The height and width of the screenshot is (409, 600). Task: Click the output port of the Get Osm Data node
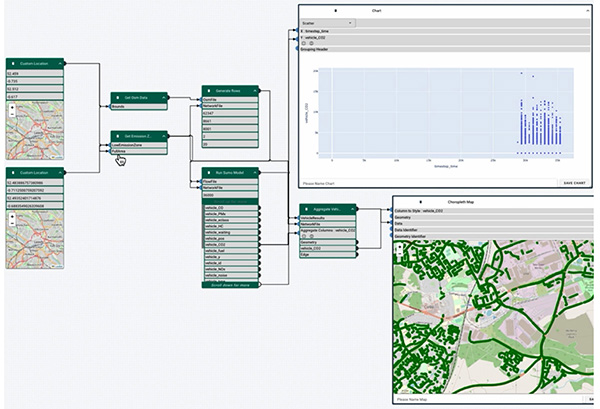coord(168,98)
